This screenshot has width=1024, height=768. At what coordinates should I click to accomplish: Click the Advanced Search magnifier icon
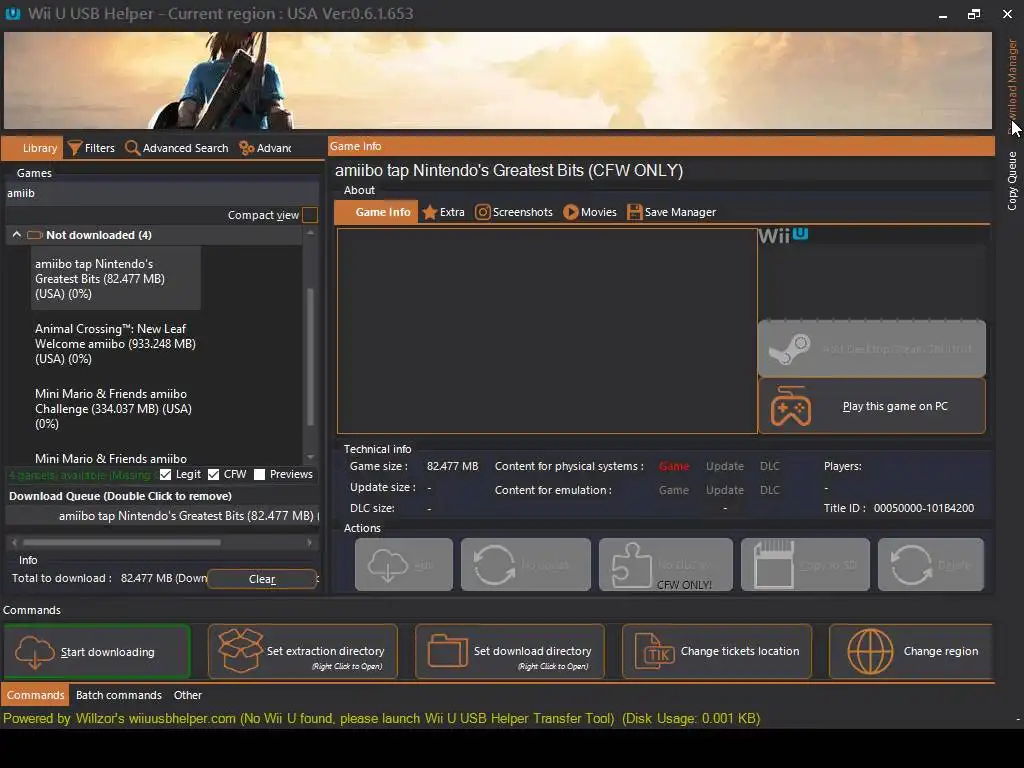tap(132, 148)
